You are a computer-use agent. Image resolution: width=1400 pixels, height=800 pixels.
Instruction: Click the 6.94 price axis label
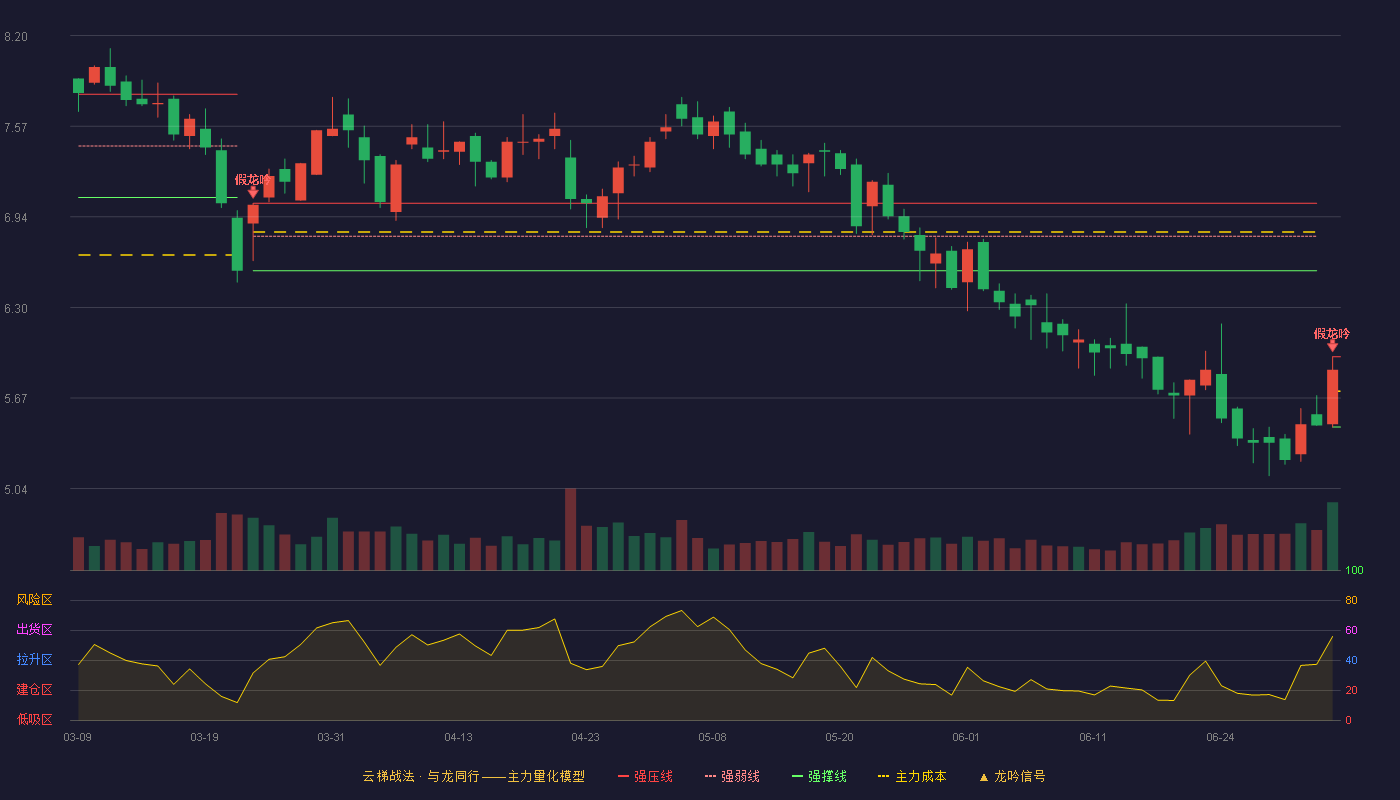pos(16,218)
